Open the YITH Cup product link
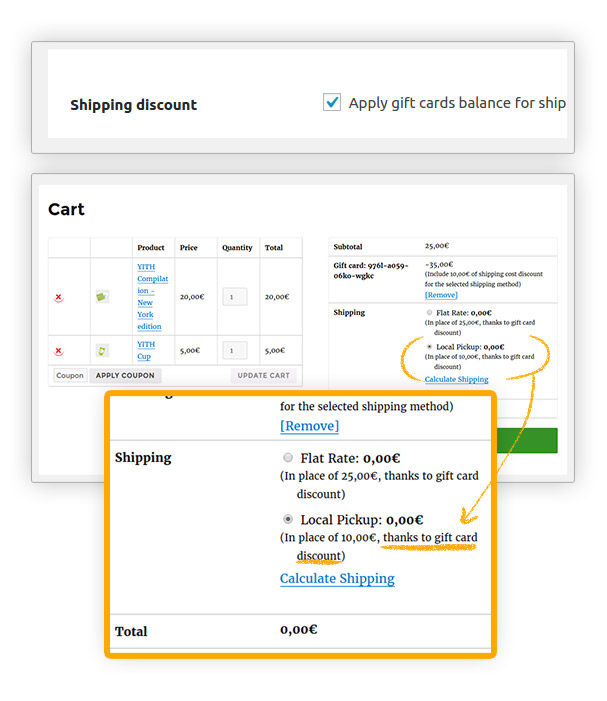This screenshot has width=607, height=701. [x=146, y=350]
